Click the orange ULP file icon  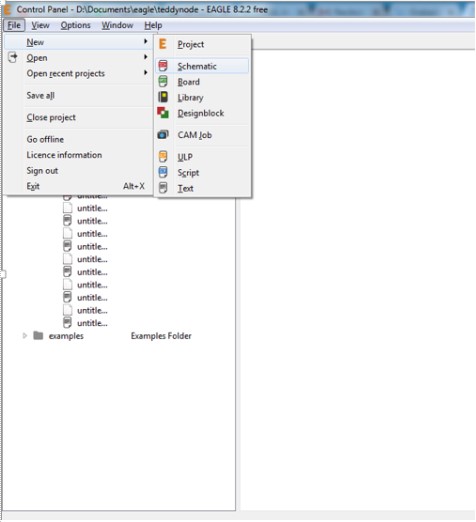click(x=163, y=156)
